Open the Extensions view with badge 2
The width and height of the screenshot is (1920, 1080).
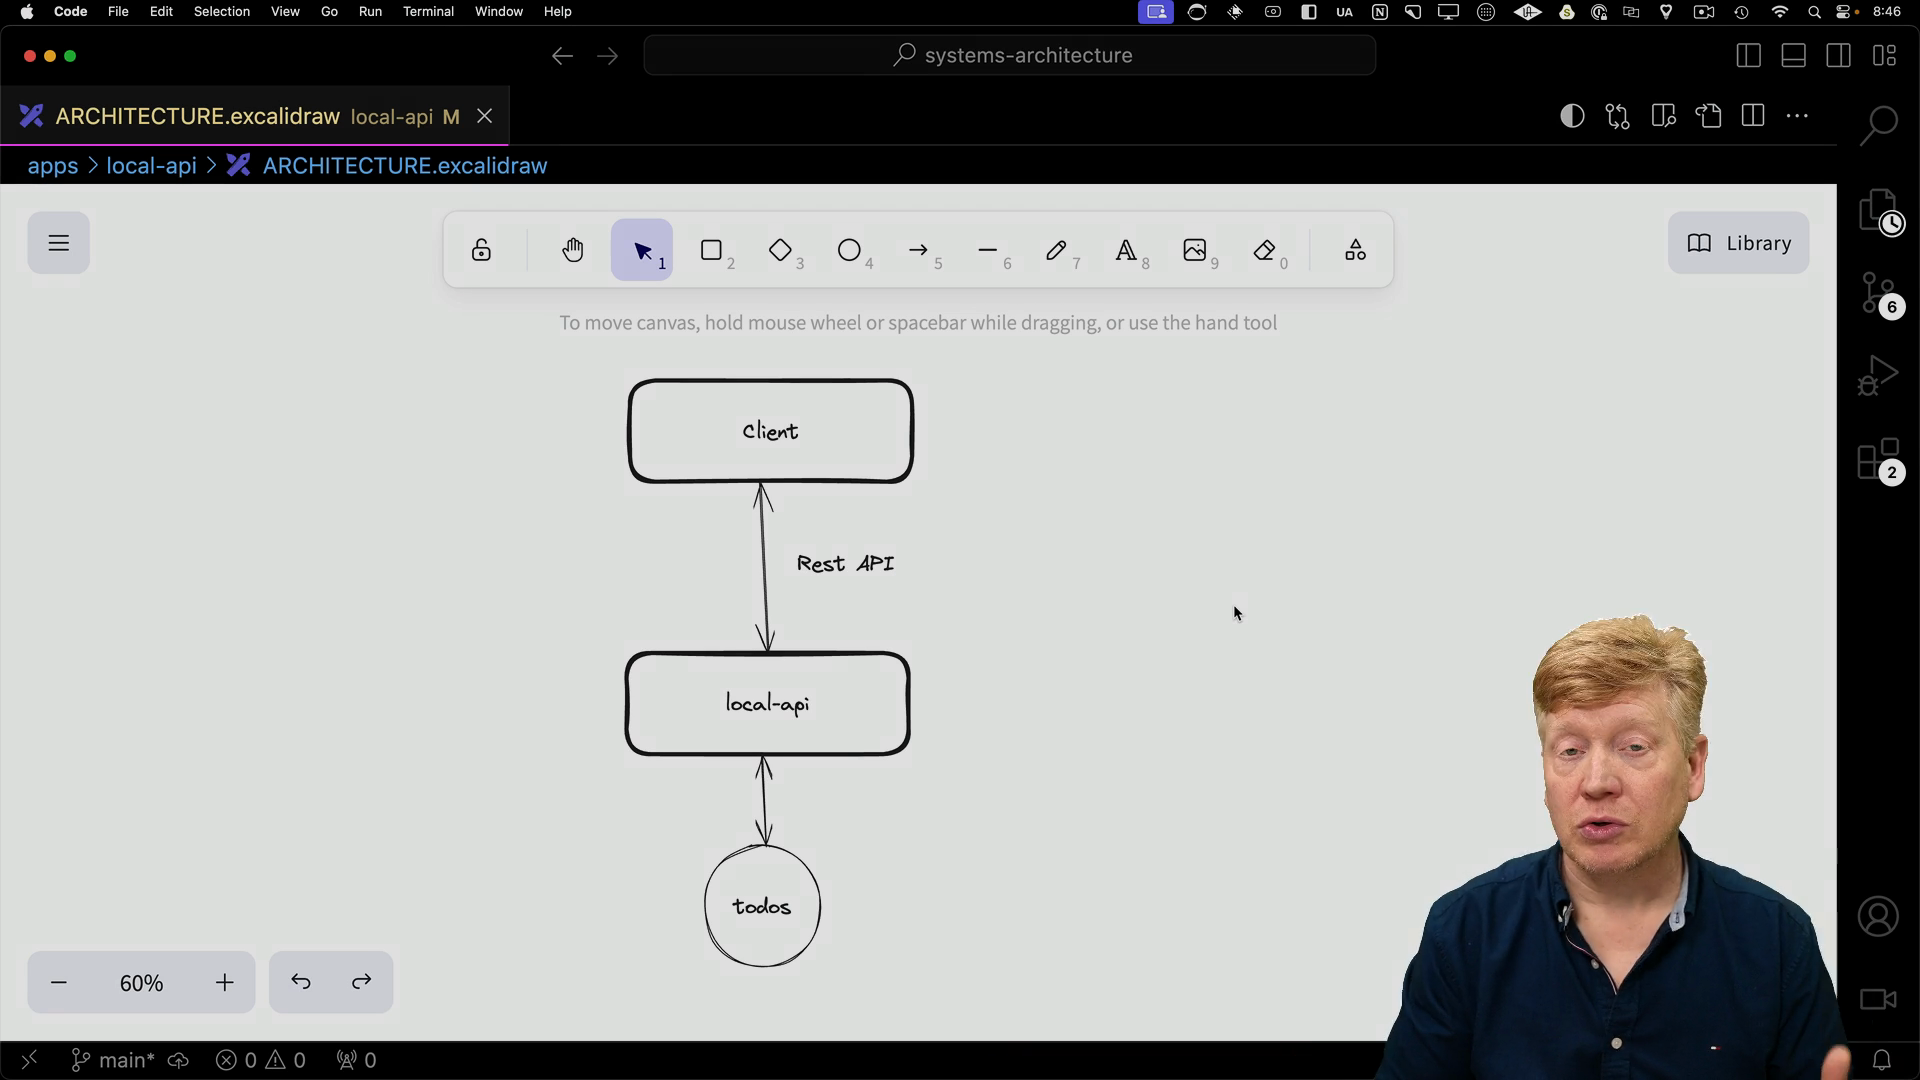[1880, 461]
